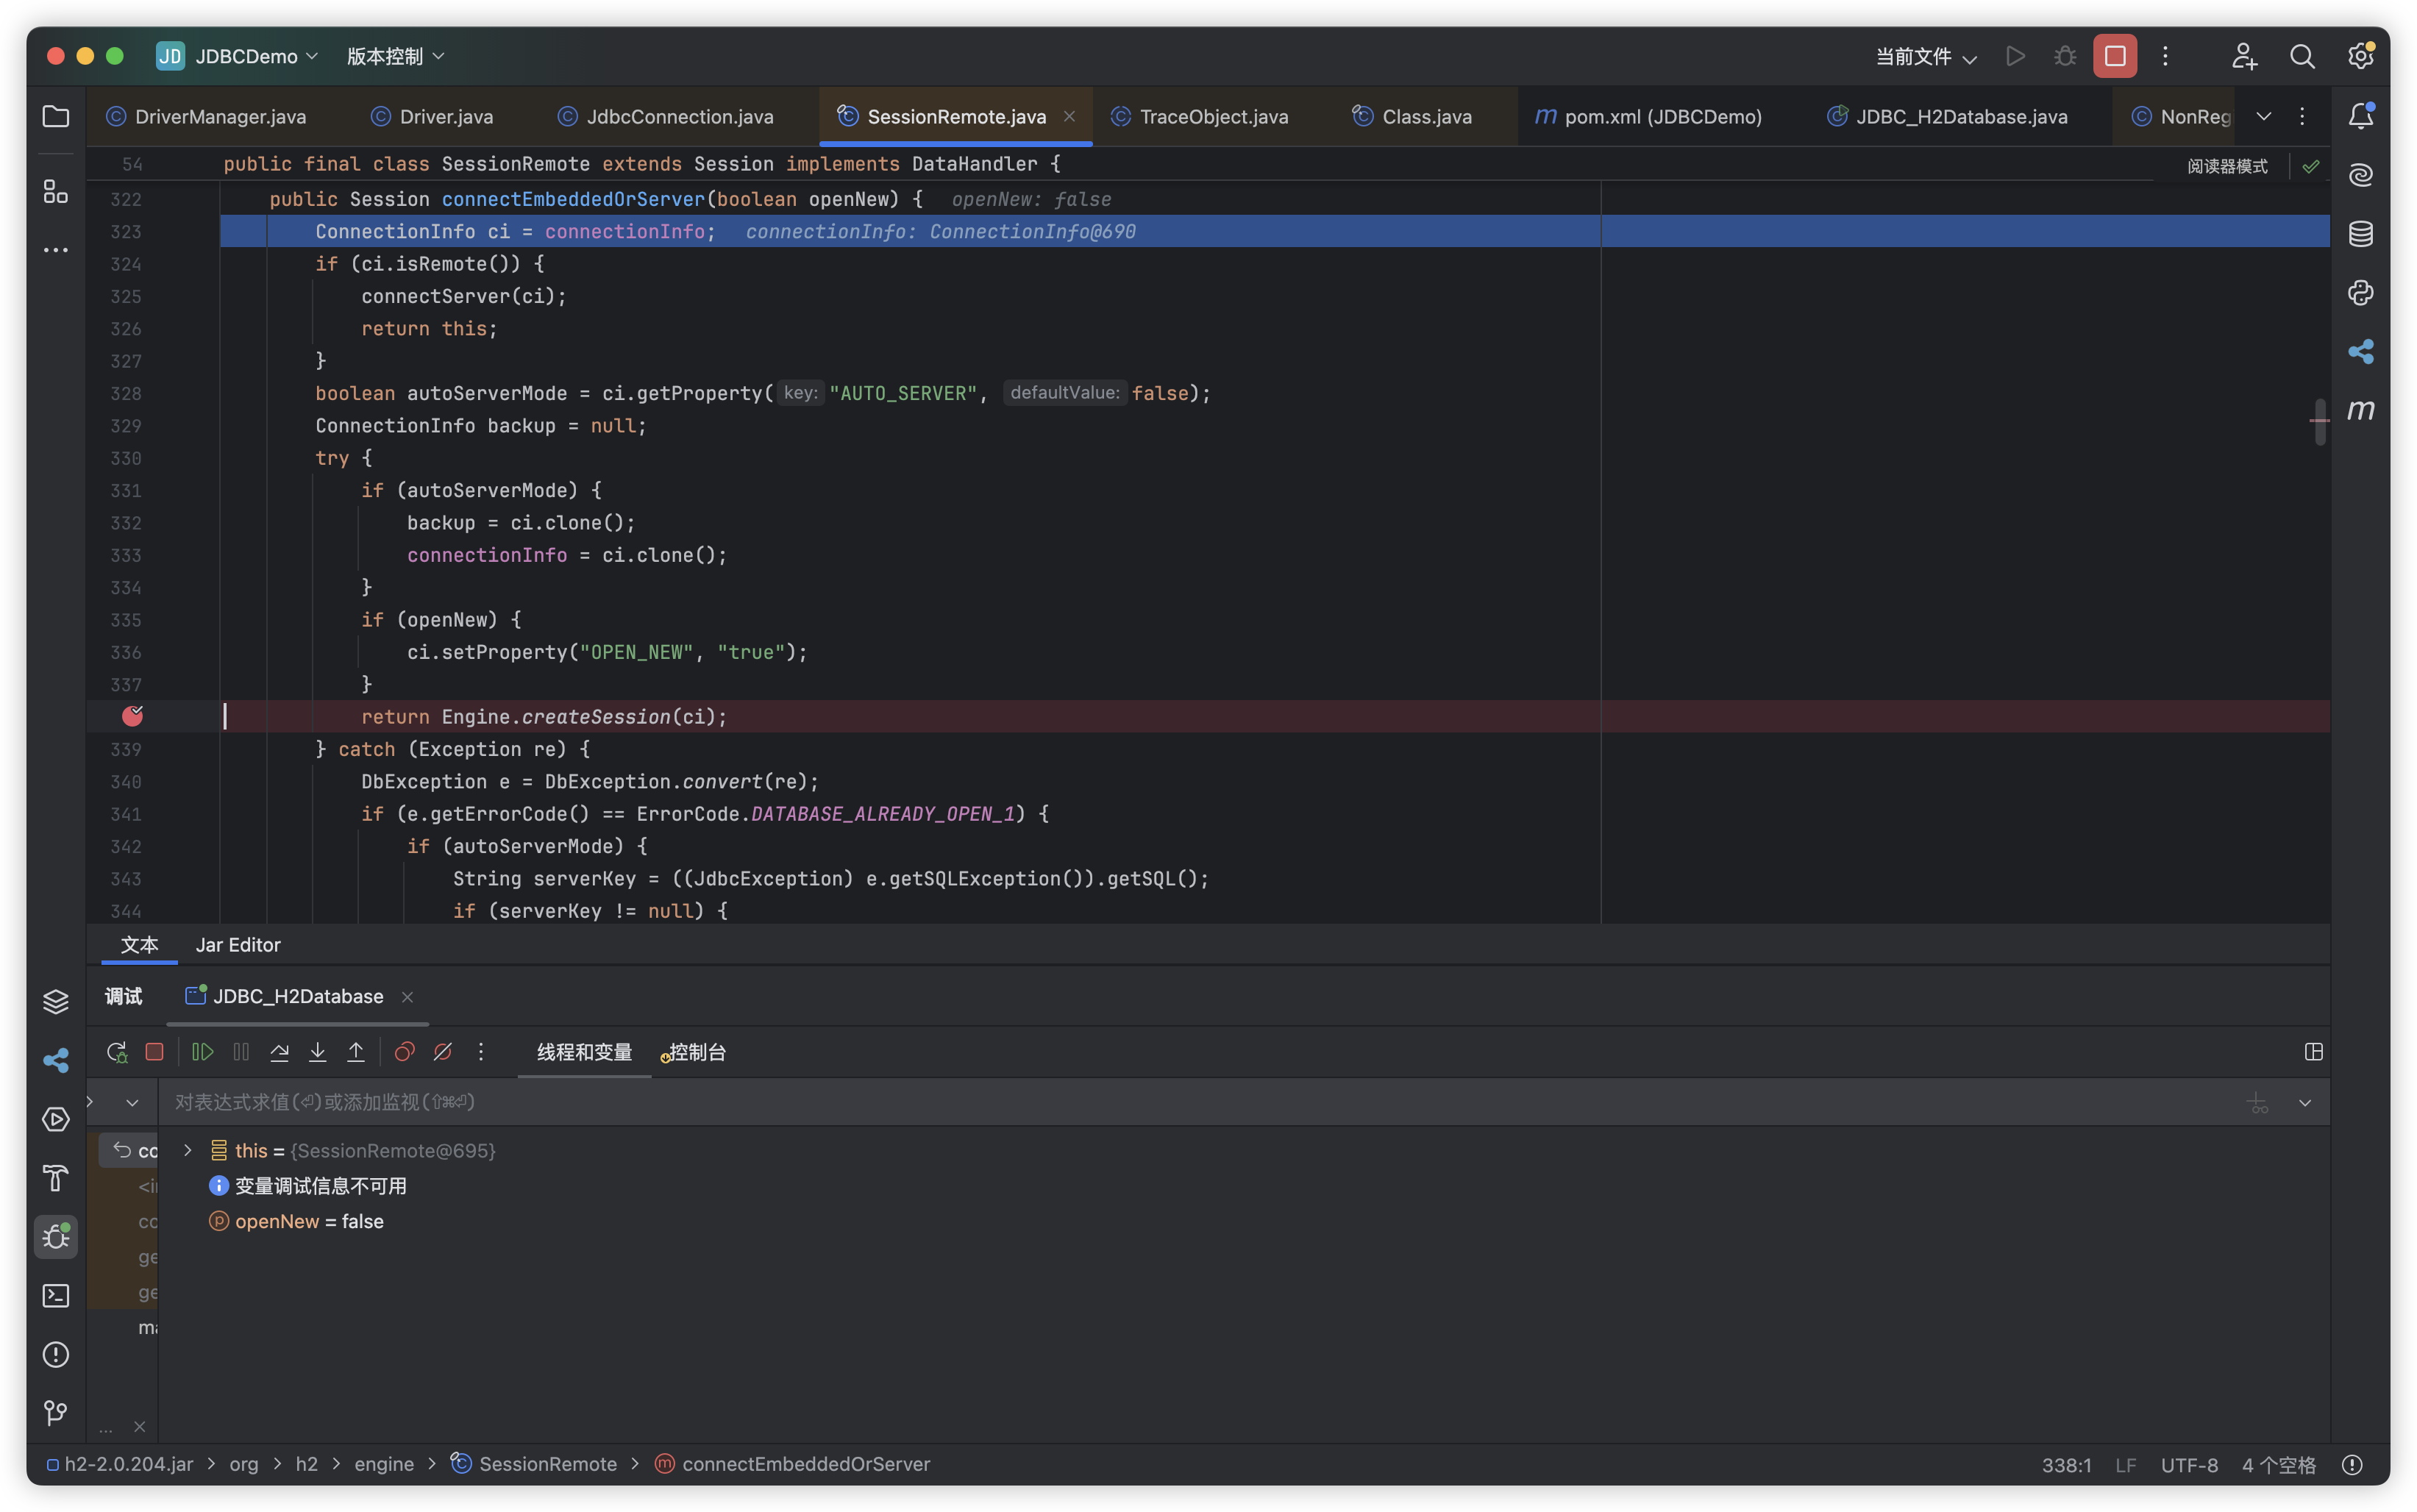Expand the hidden frames panel arrow
Screen dimensions: 2417x1512
[91, 1102]
